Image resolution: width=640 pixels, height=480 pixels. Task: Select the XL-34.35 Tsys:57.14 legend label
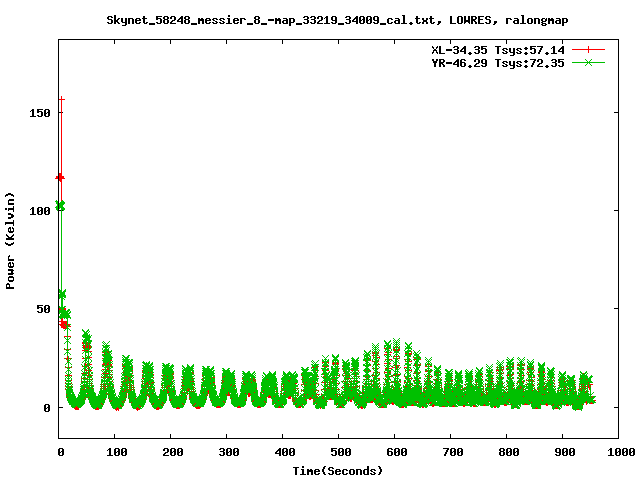coord(498,50)
